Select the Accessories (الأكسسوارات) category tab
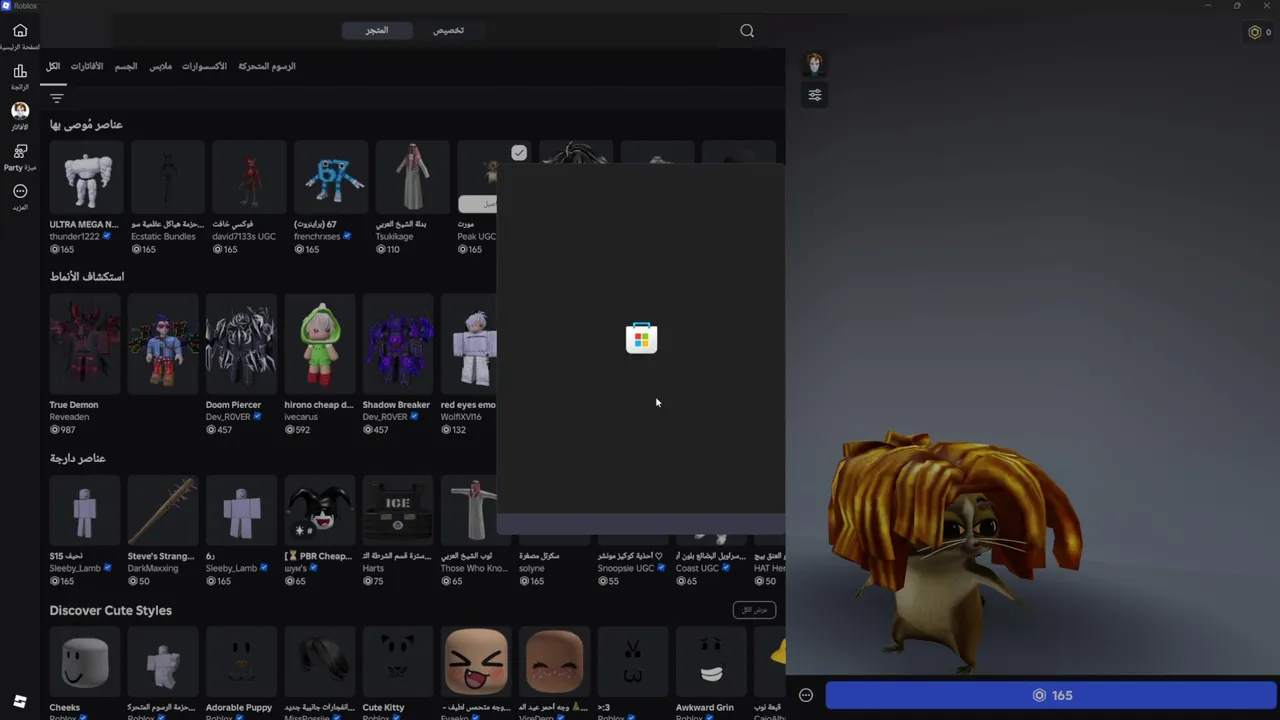Image resolution: width=1280 pixels, height=720 pixels. [204, 66]
